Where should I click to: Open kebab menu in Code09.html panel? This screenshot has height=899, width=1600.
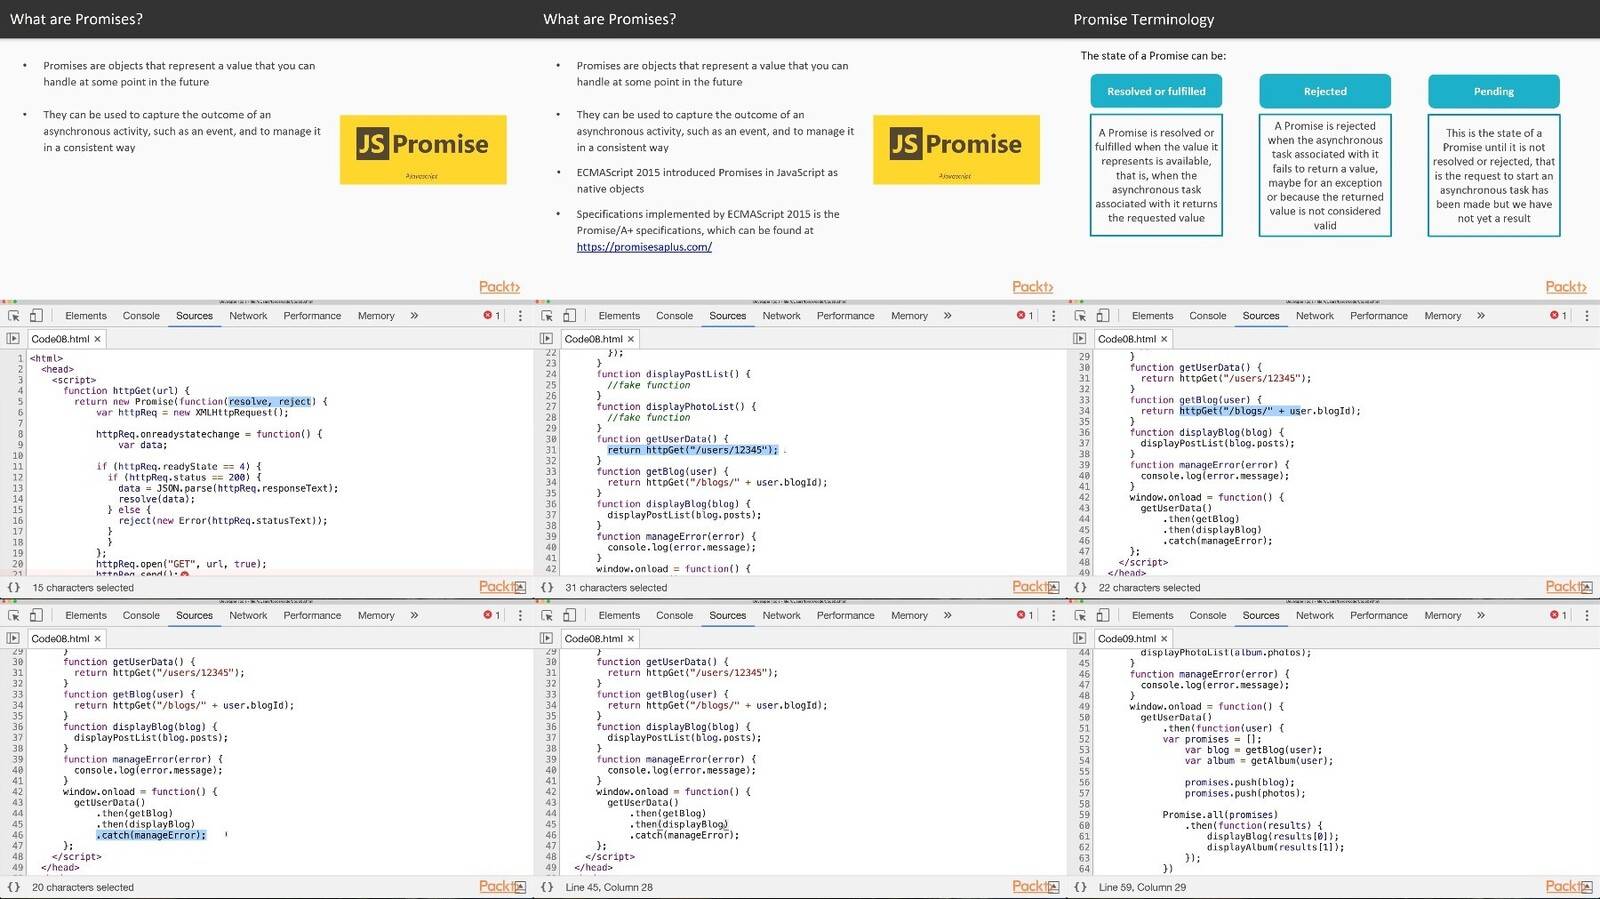tap(1586, 615)
